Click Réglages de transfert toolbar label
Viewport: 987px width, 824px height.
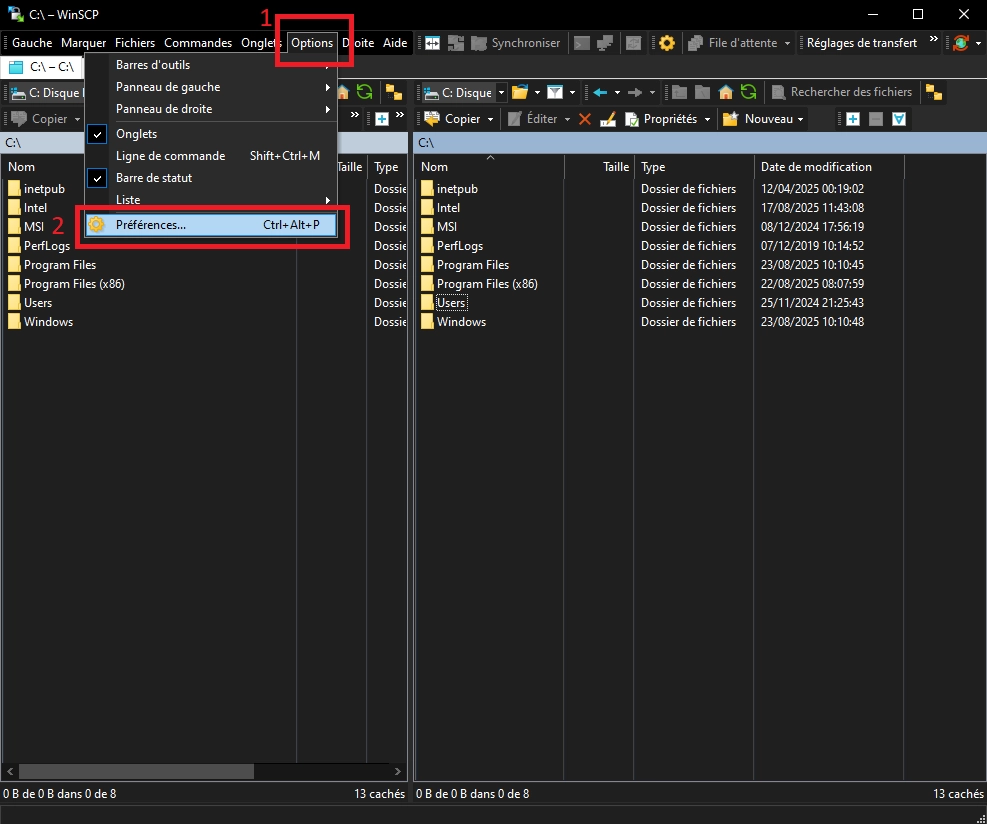862,43
